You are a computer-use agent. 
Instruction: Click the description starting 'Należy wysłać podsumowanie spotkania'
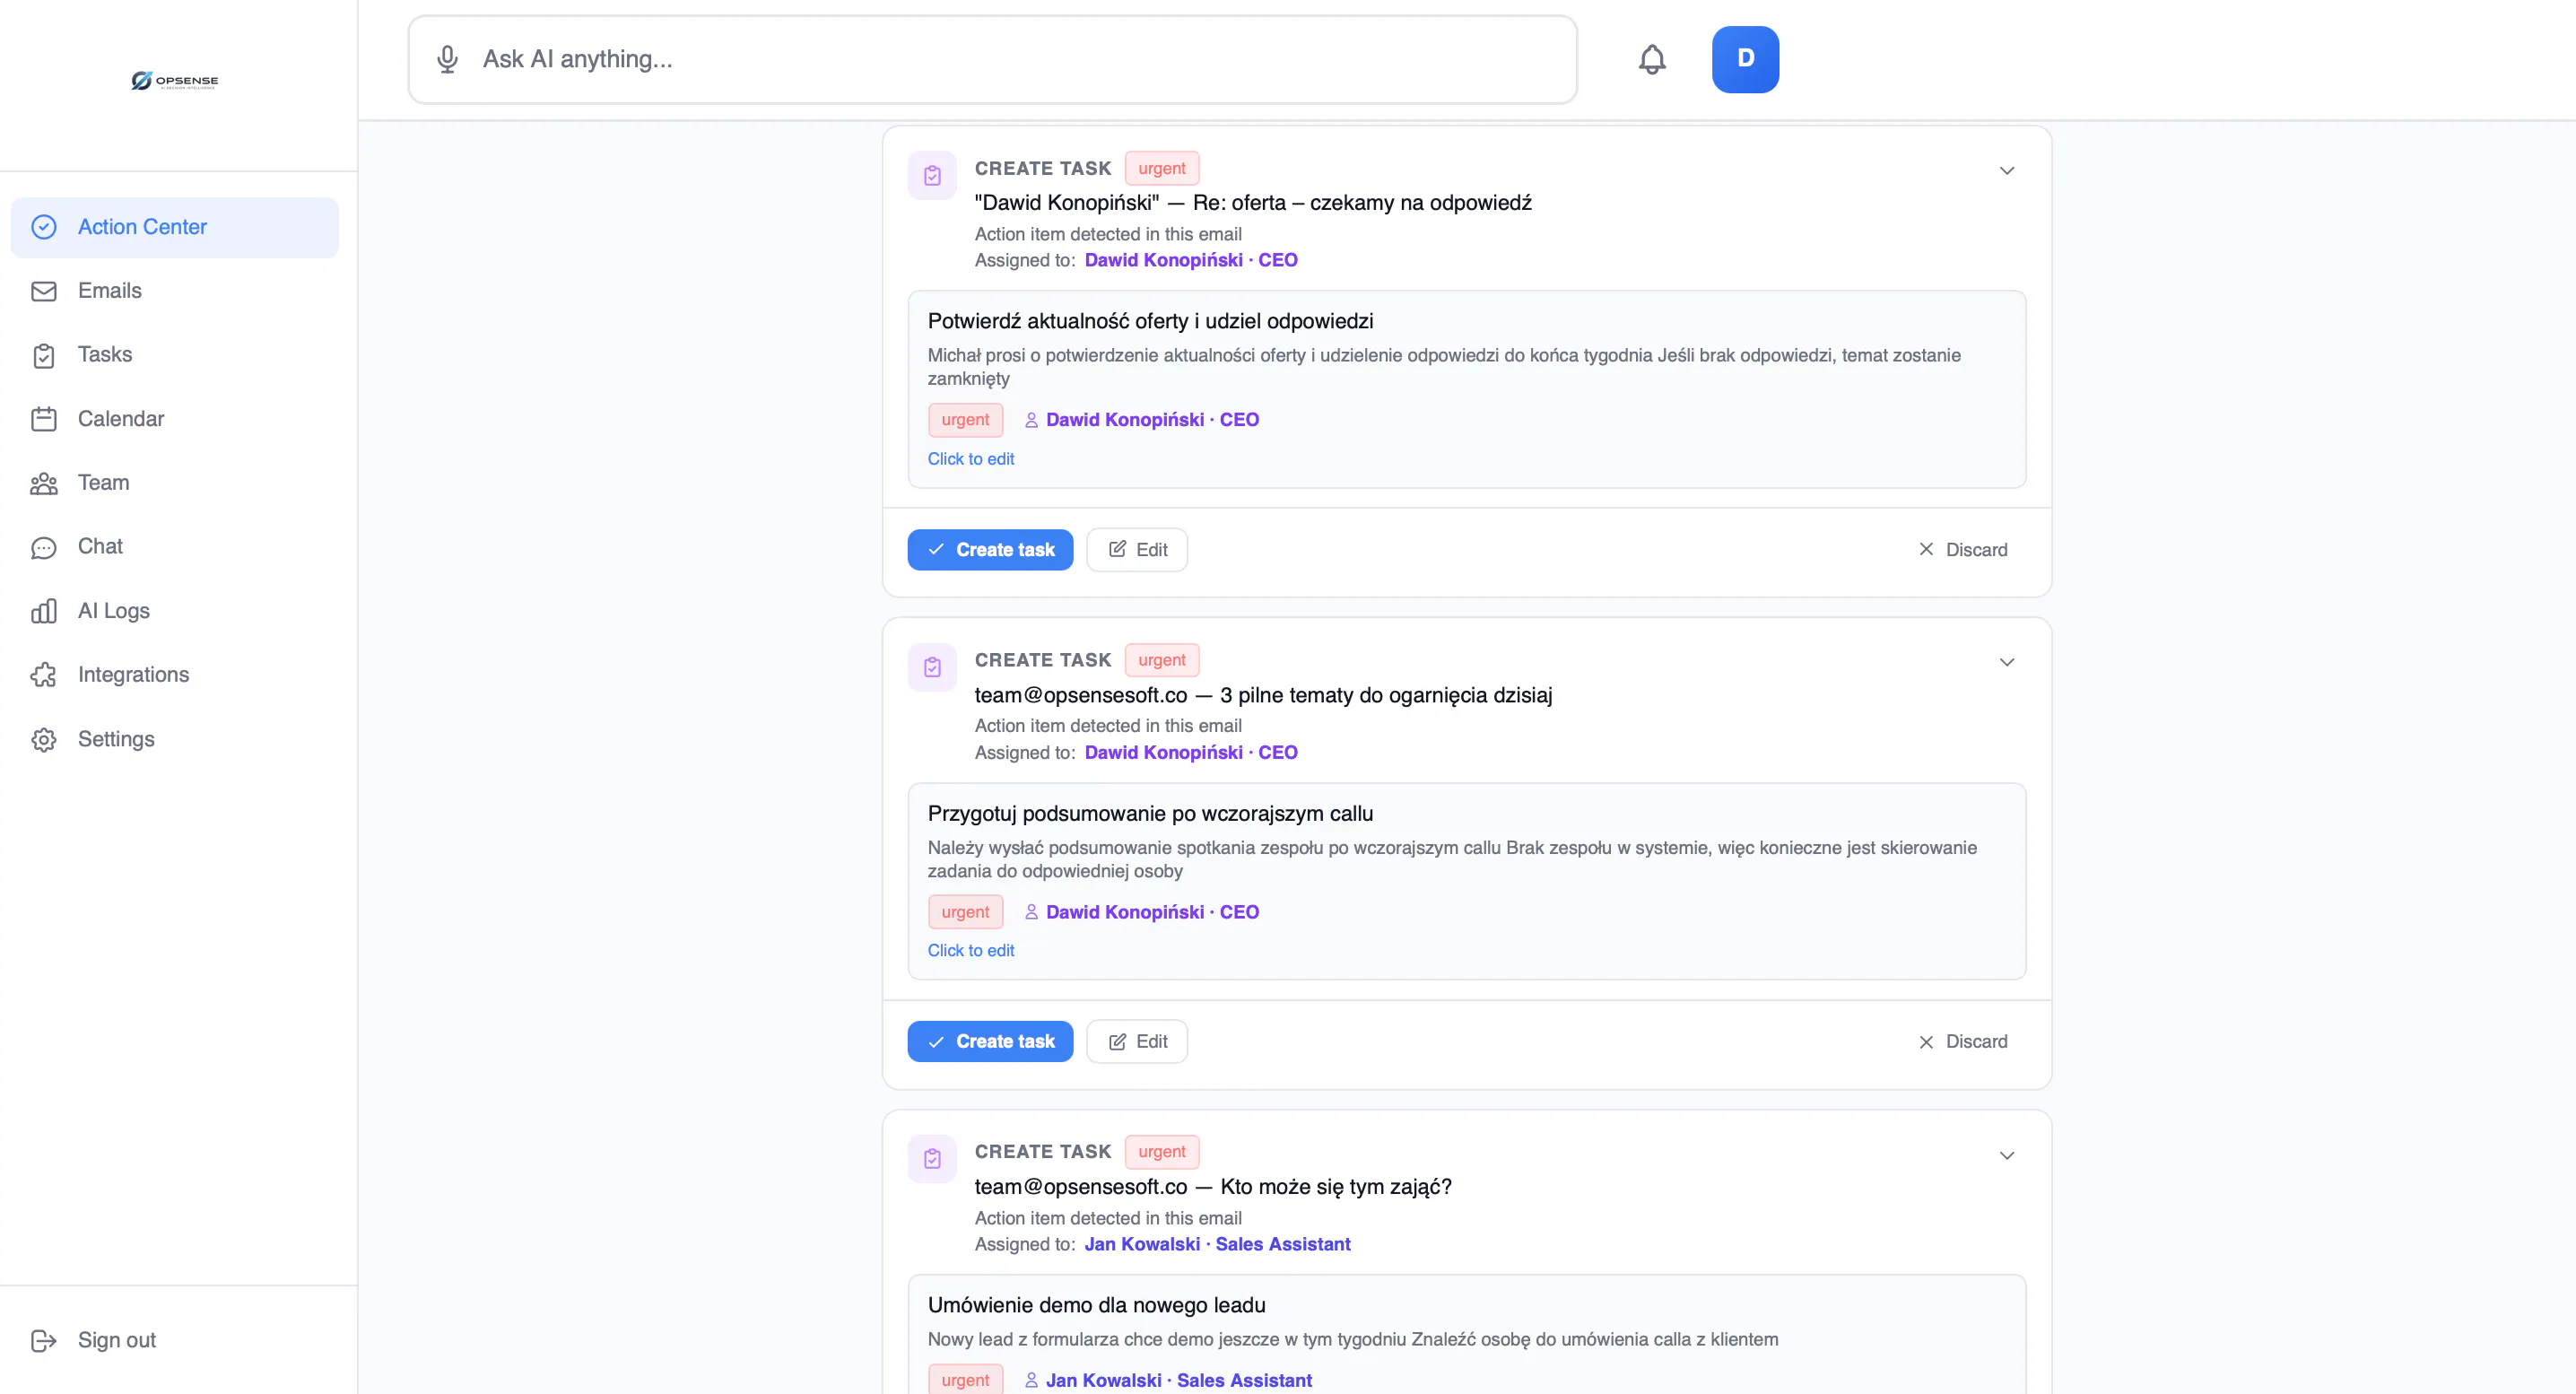pyautogui.click(x=1452, y=859)
